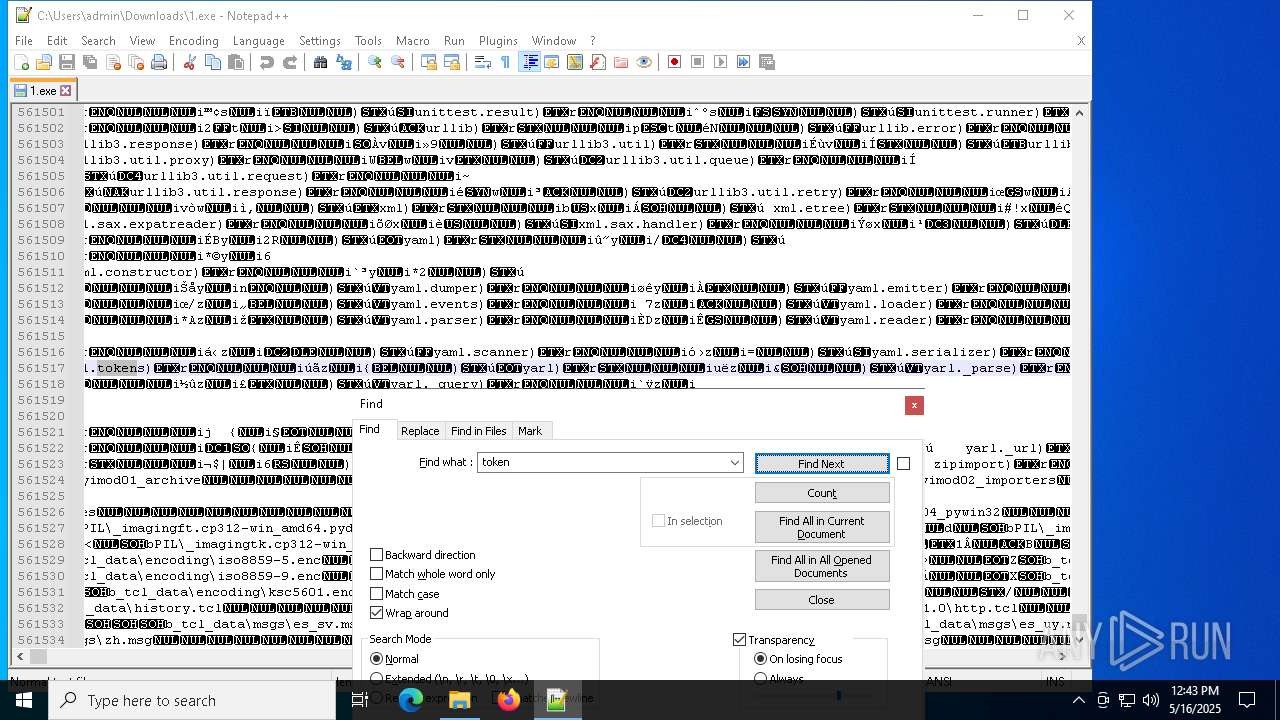1280x720 pixels.
Task: Open the Plugins menu
Action: click(498, 41)
